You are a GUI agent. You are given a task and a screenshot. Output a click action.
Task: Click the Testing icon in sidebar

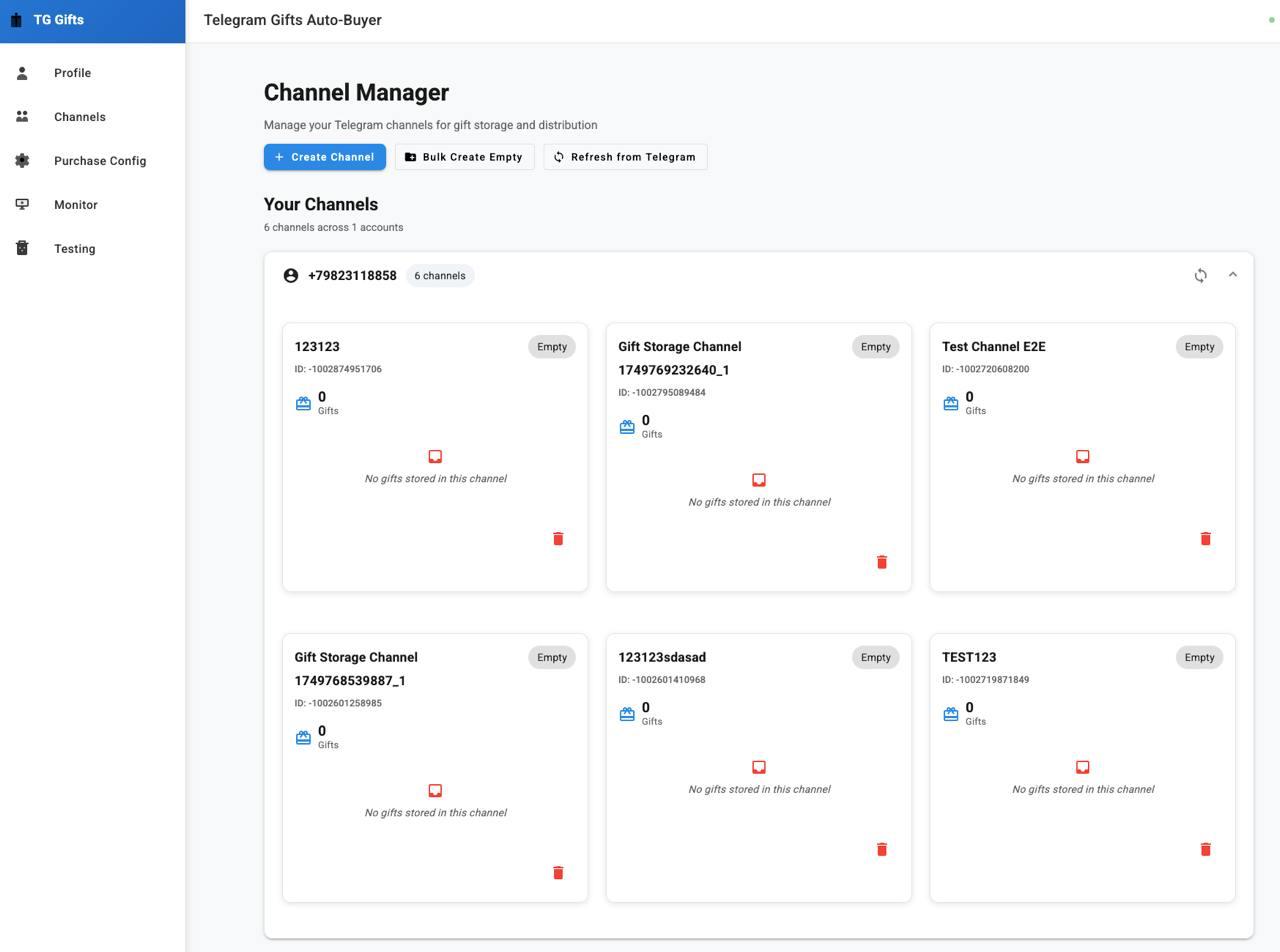tap(22, 249)
